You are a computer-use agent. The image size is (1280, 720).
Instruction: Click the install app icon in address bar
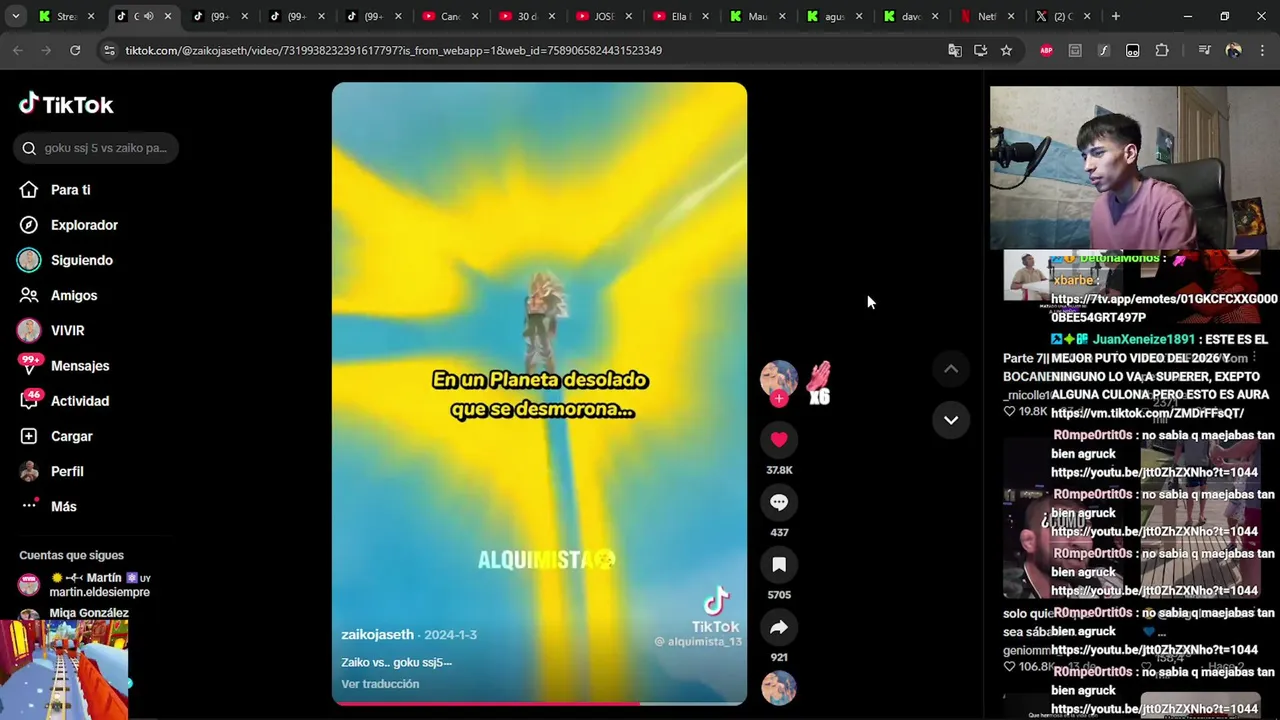(x=981, y=50)
